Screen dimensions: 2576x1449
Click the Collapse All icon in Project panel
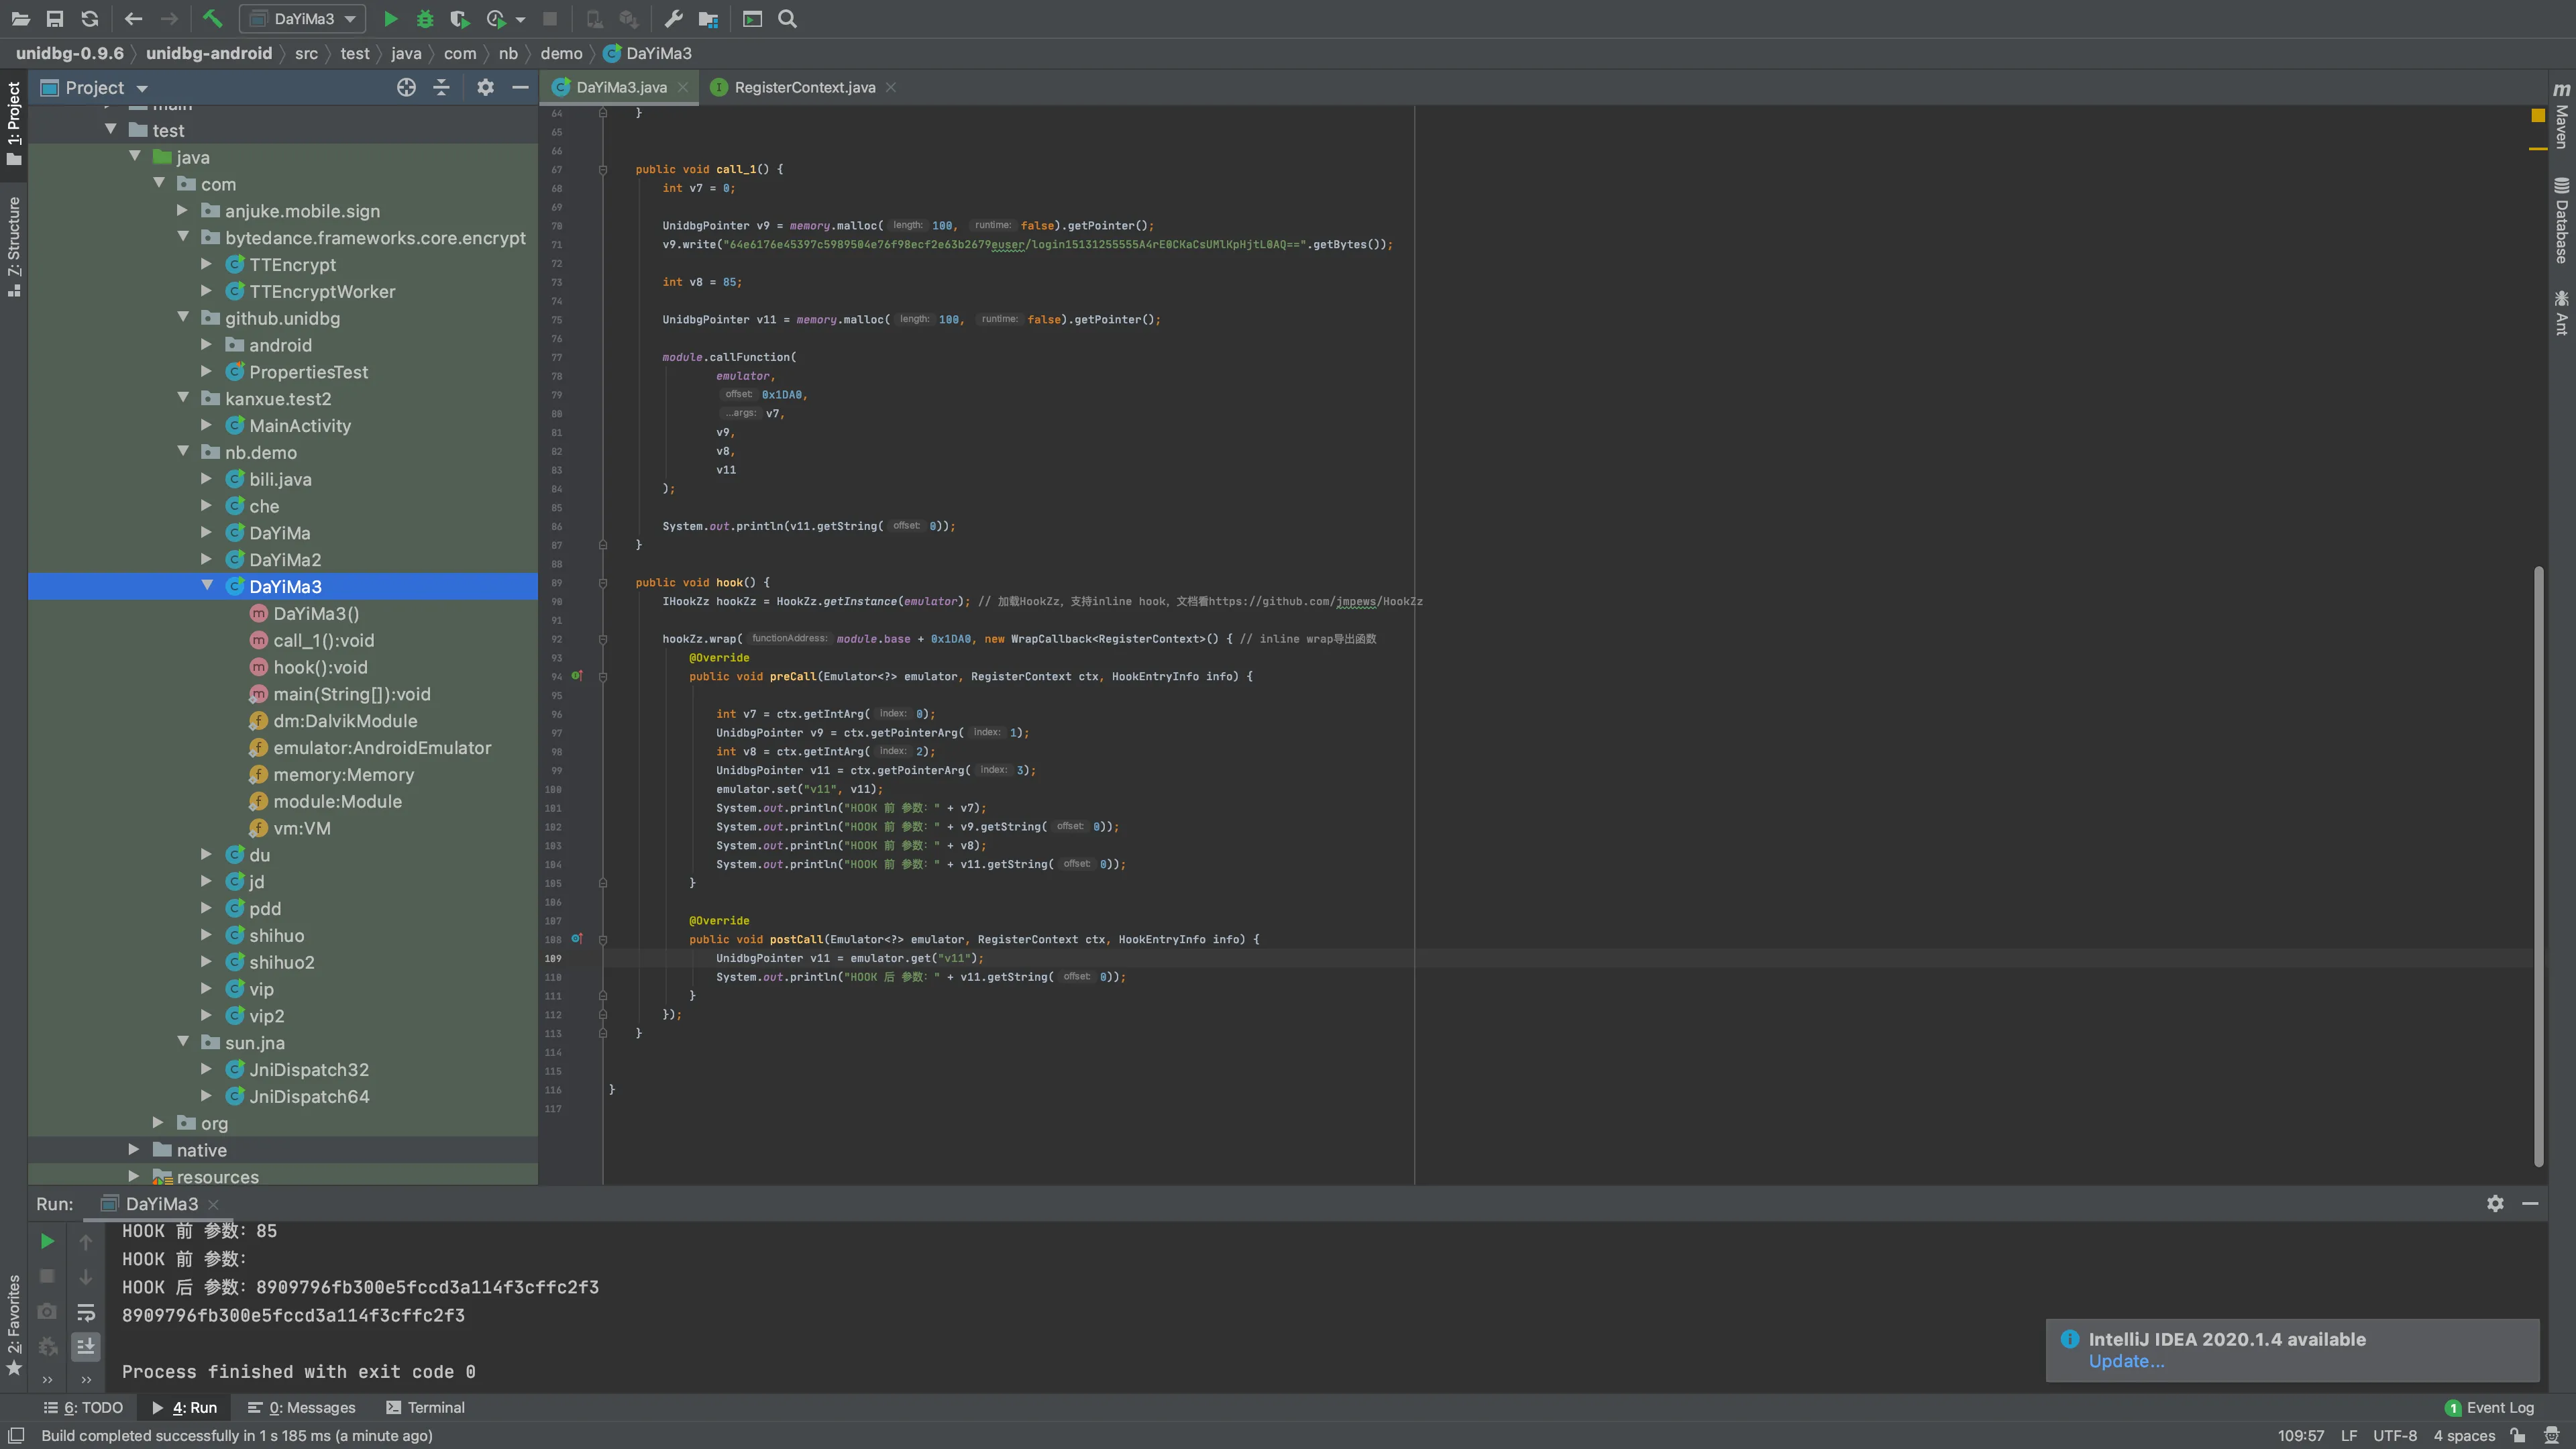coord(441,88)
